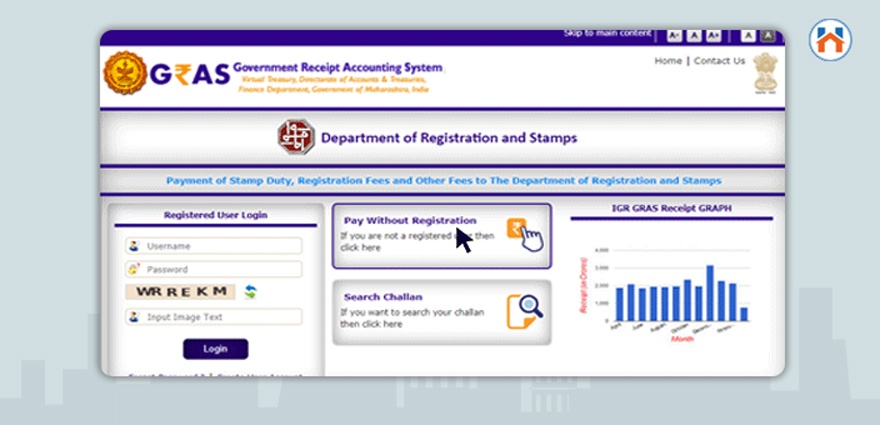
Task: Select the dark high contrast A button
Action: click(x=768, y=36)
